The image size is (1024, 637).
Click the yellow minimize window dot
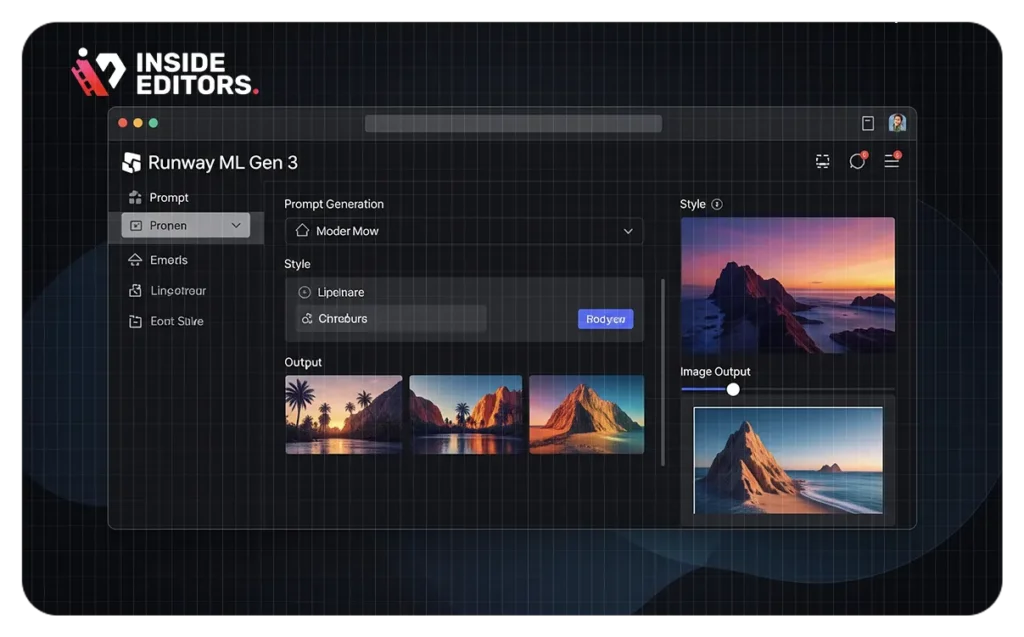(x=138, y=123)
